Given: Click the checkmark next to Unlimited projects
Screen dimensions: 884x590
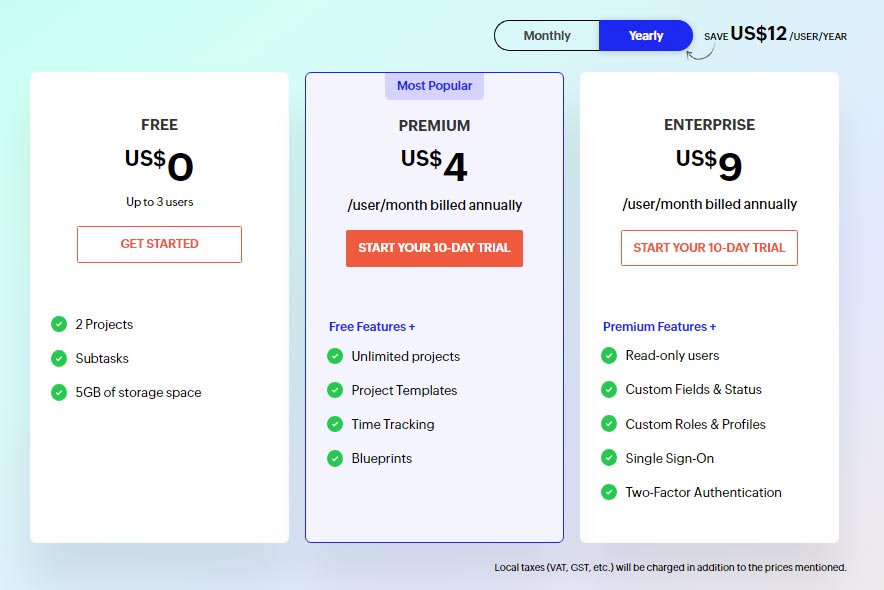Looking at the screenshot, I should 335,356.
